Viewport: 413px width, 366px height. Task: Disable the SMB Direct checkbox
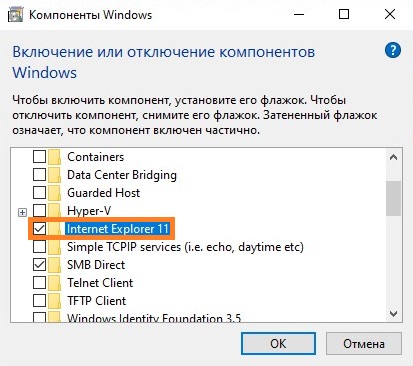pyautogui.click(x=39, y=265)
